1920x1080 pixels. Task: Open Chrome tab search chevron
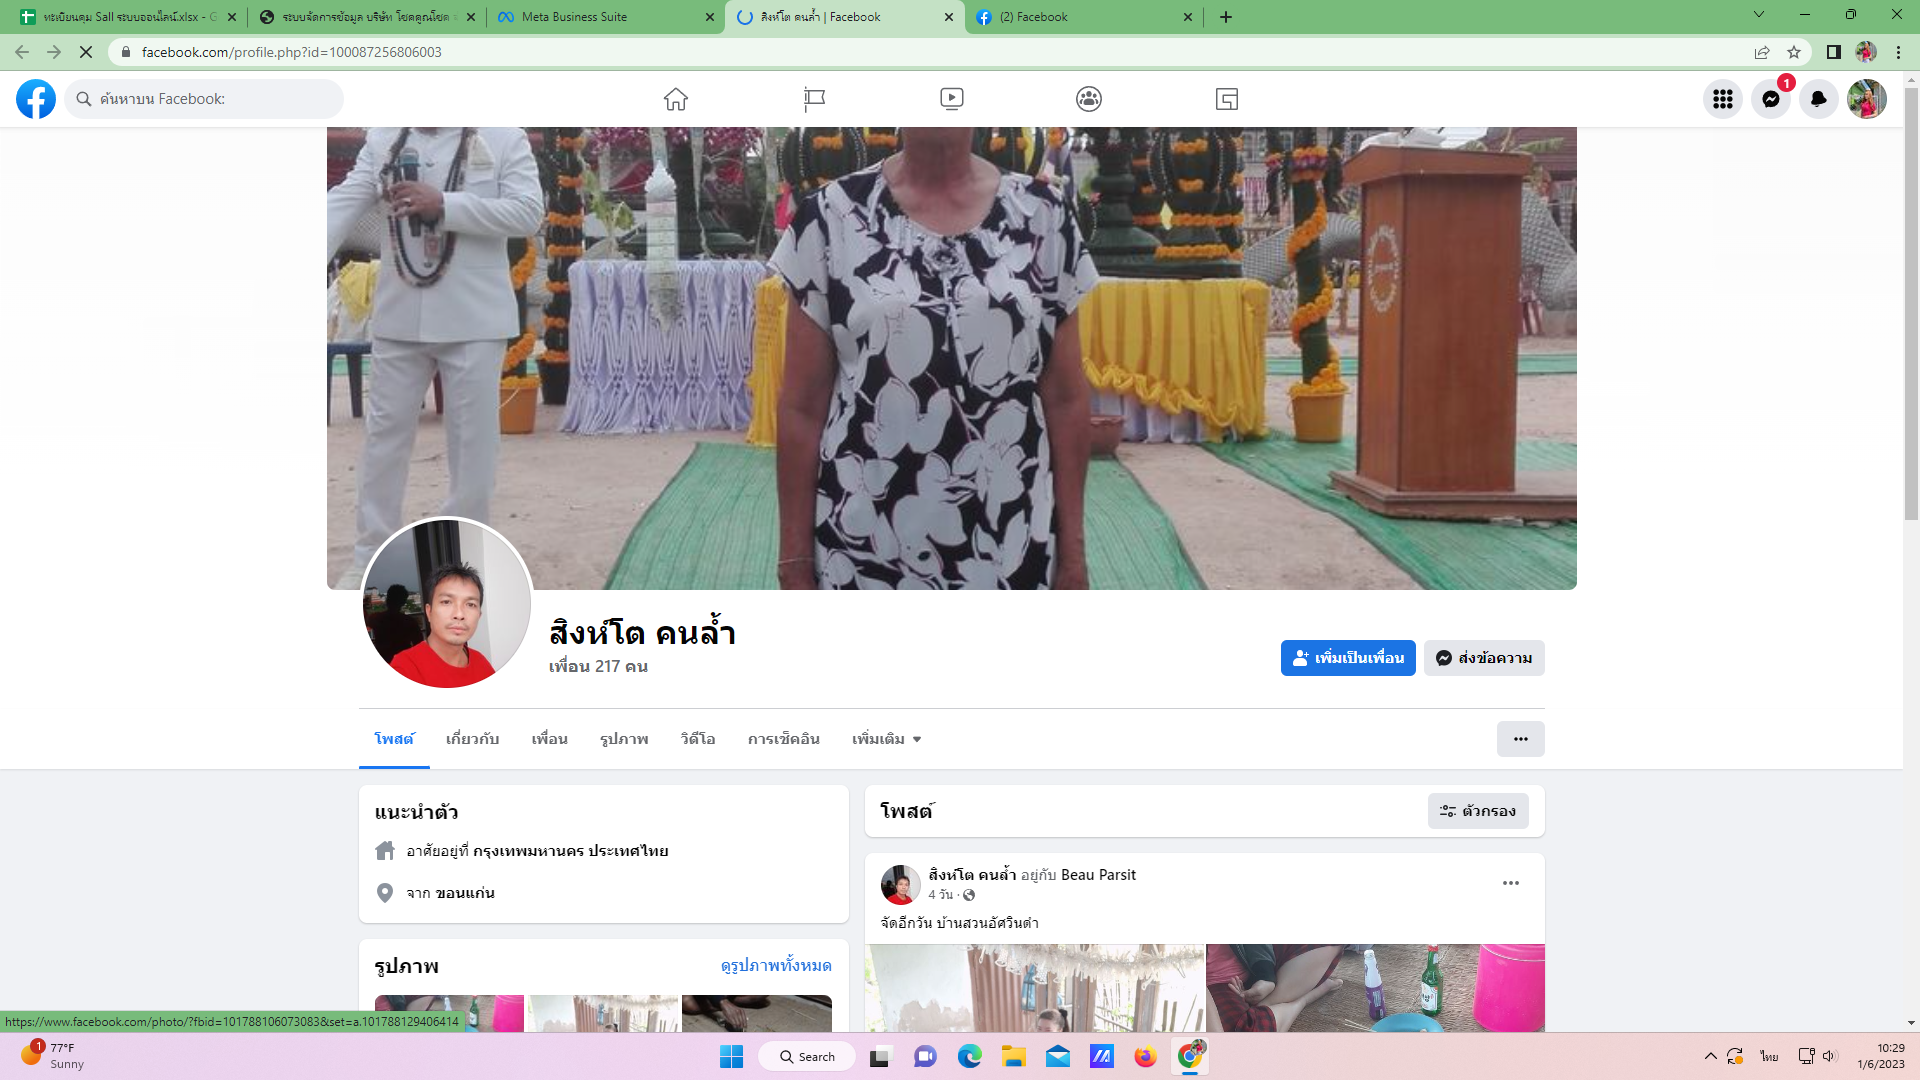click(1758, 15)
